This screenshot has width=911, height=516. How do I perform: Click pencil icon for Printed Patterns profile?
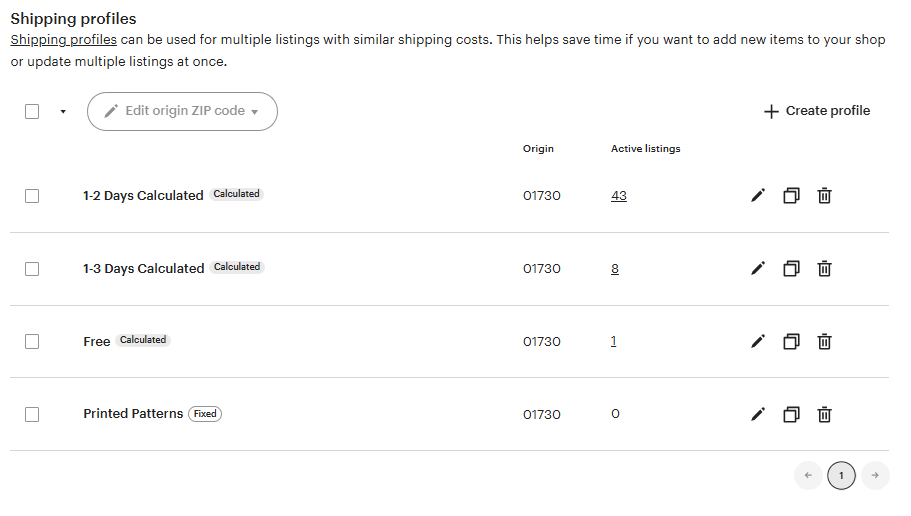coord(758,414)
